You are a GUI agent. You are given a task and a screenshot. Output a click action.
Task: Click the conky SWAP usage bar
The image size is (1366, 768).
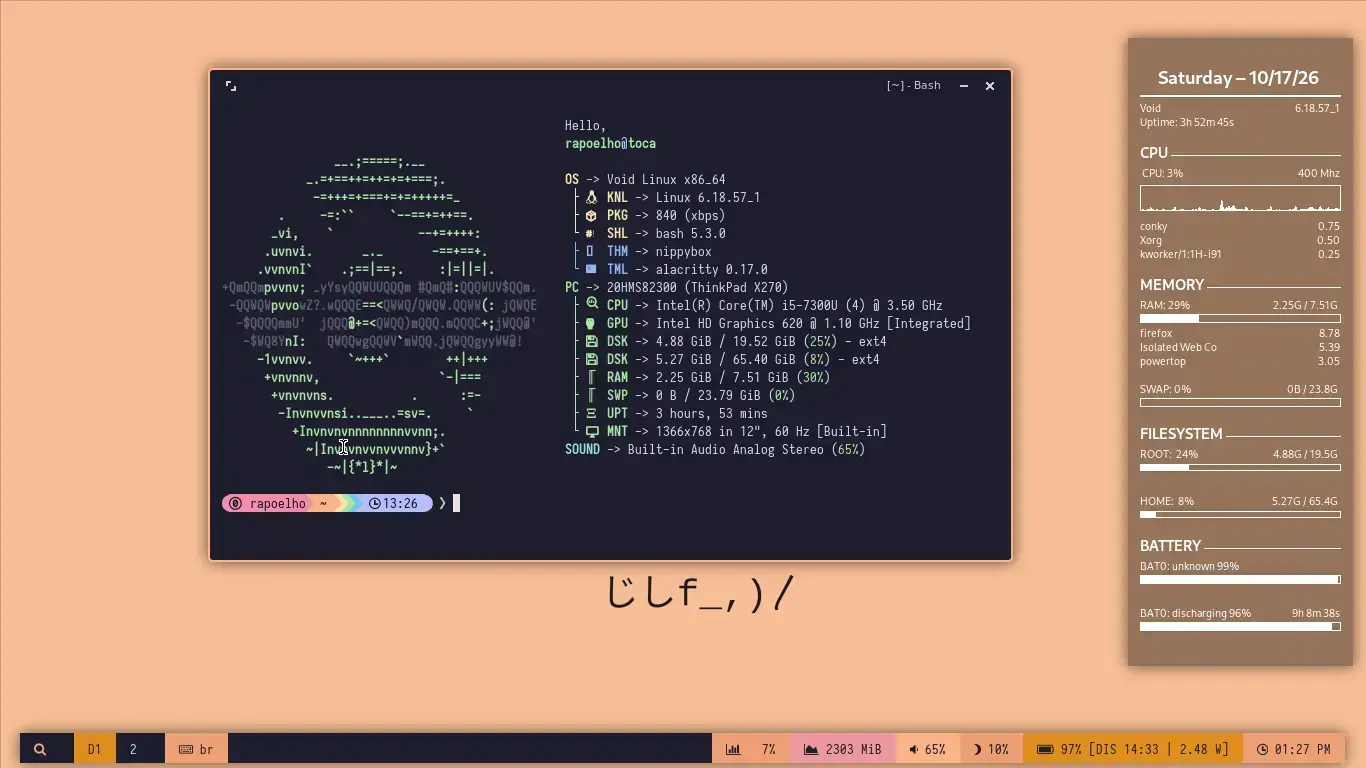coord(1240,403)
